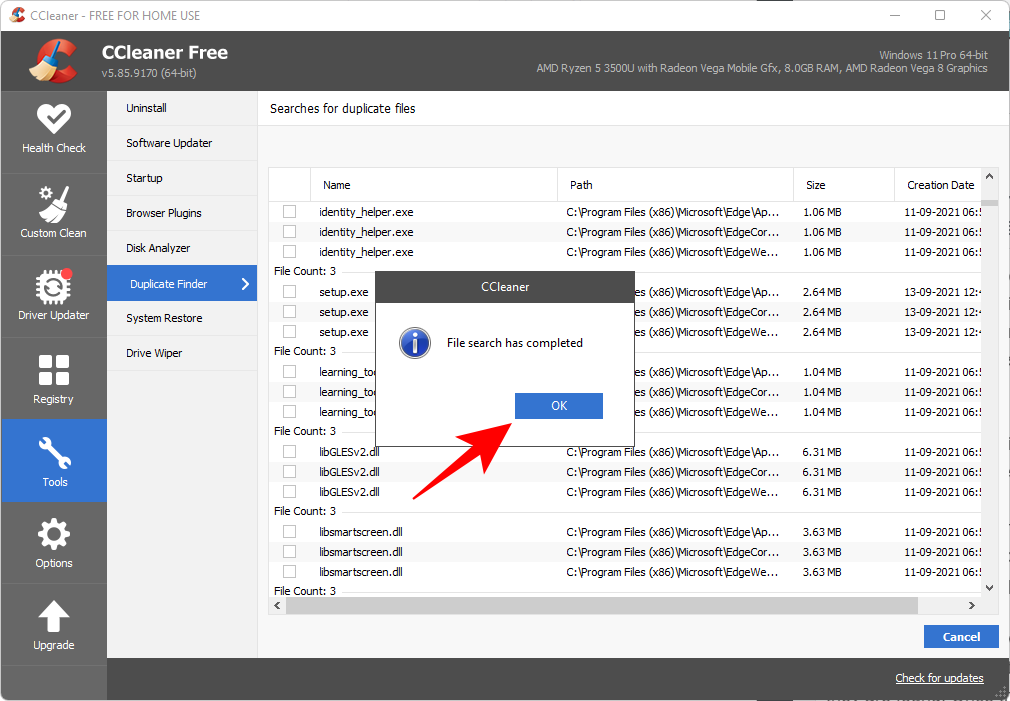Open the Options gear icon
The height and width of the screenshot is (701, 1010).
53,534
